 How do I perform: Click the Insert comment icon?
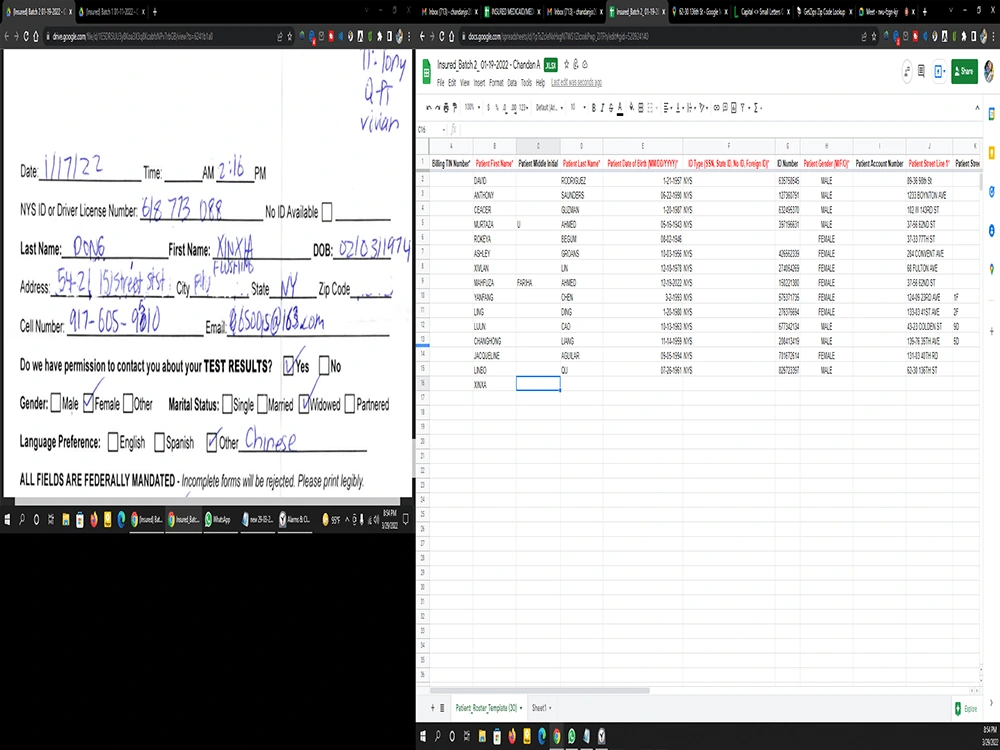pyautogui.click(x=725, y=108)
